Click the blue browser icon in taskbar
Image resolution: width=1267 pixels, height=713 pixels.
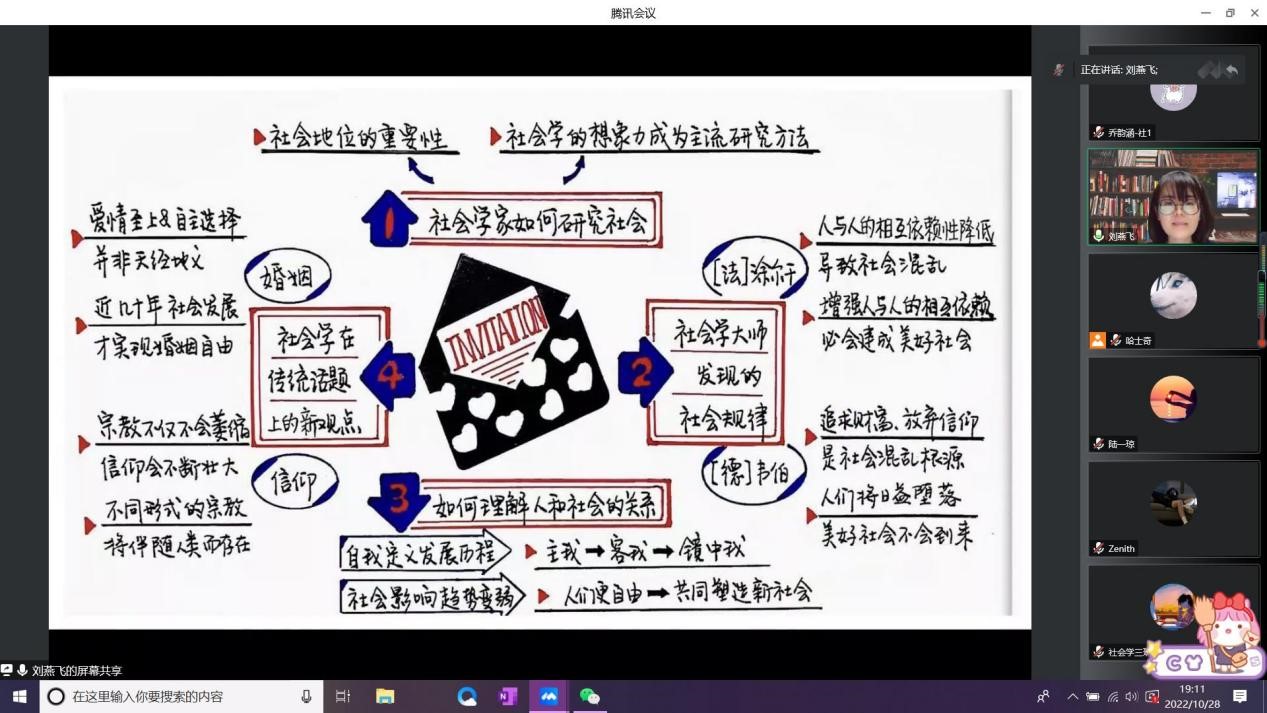click(x=467, y=696)
